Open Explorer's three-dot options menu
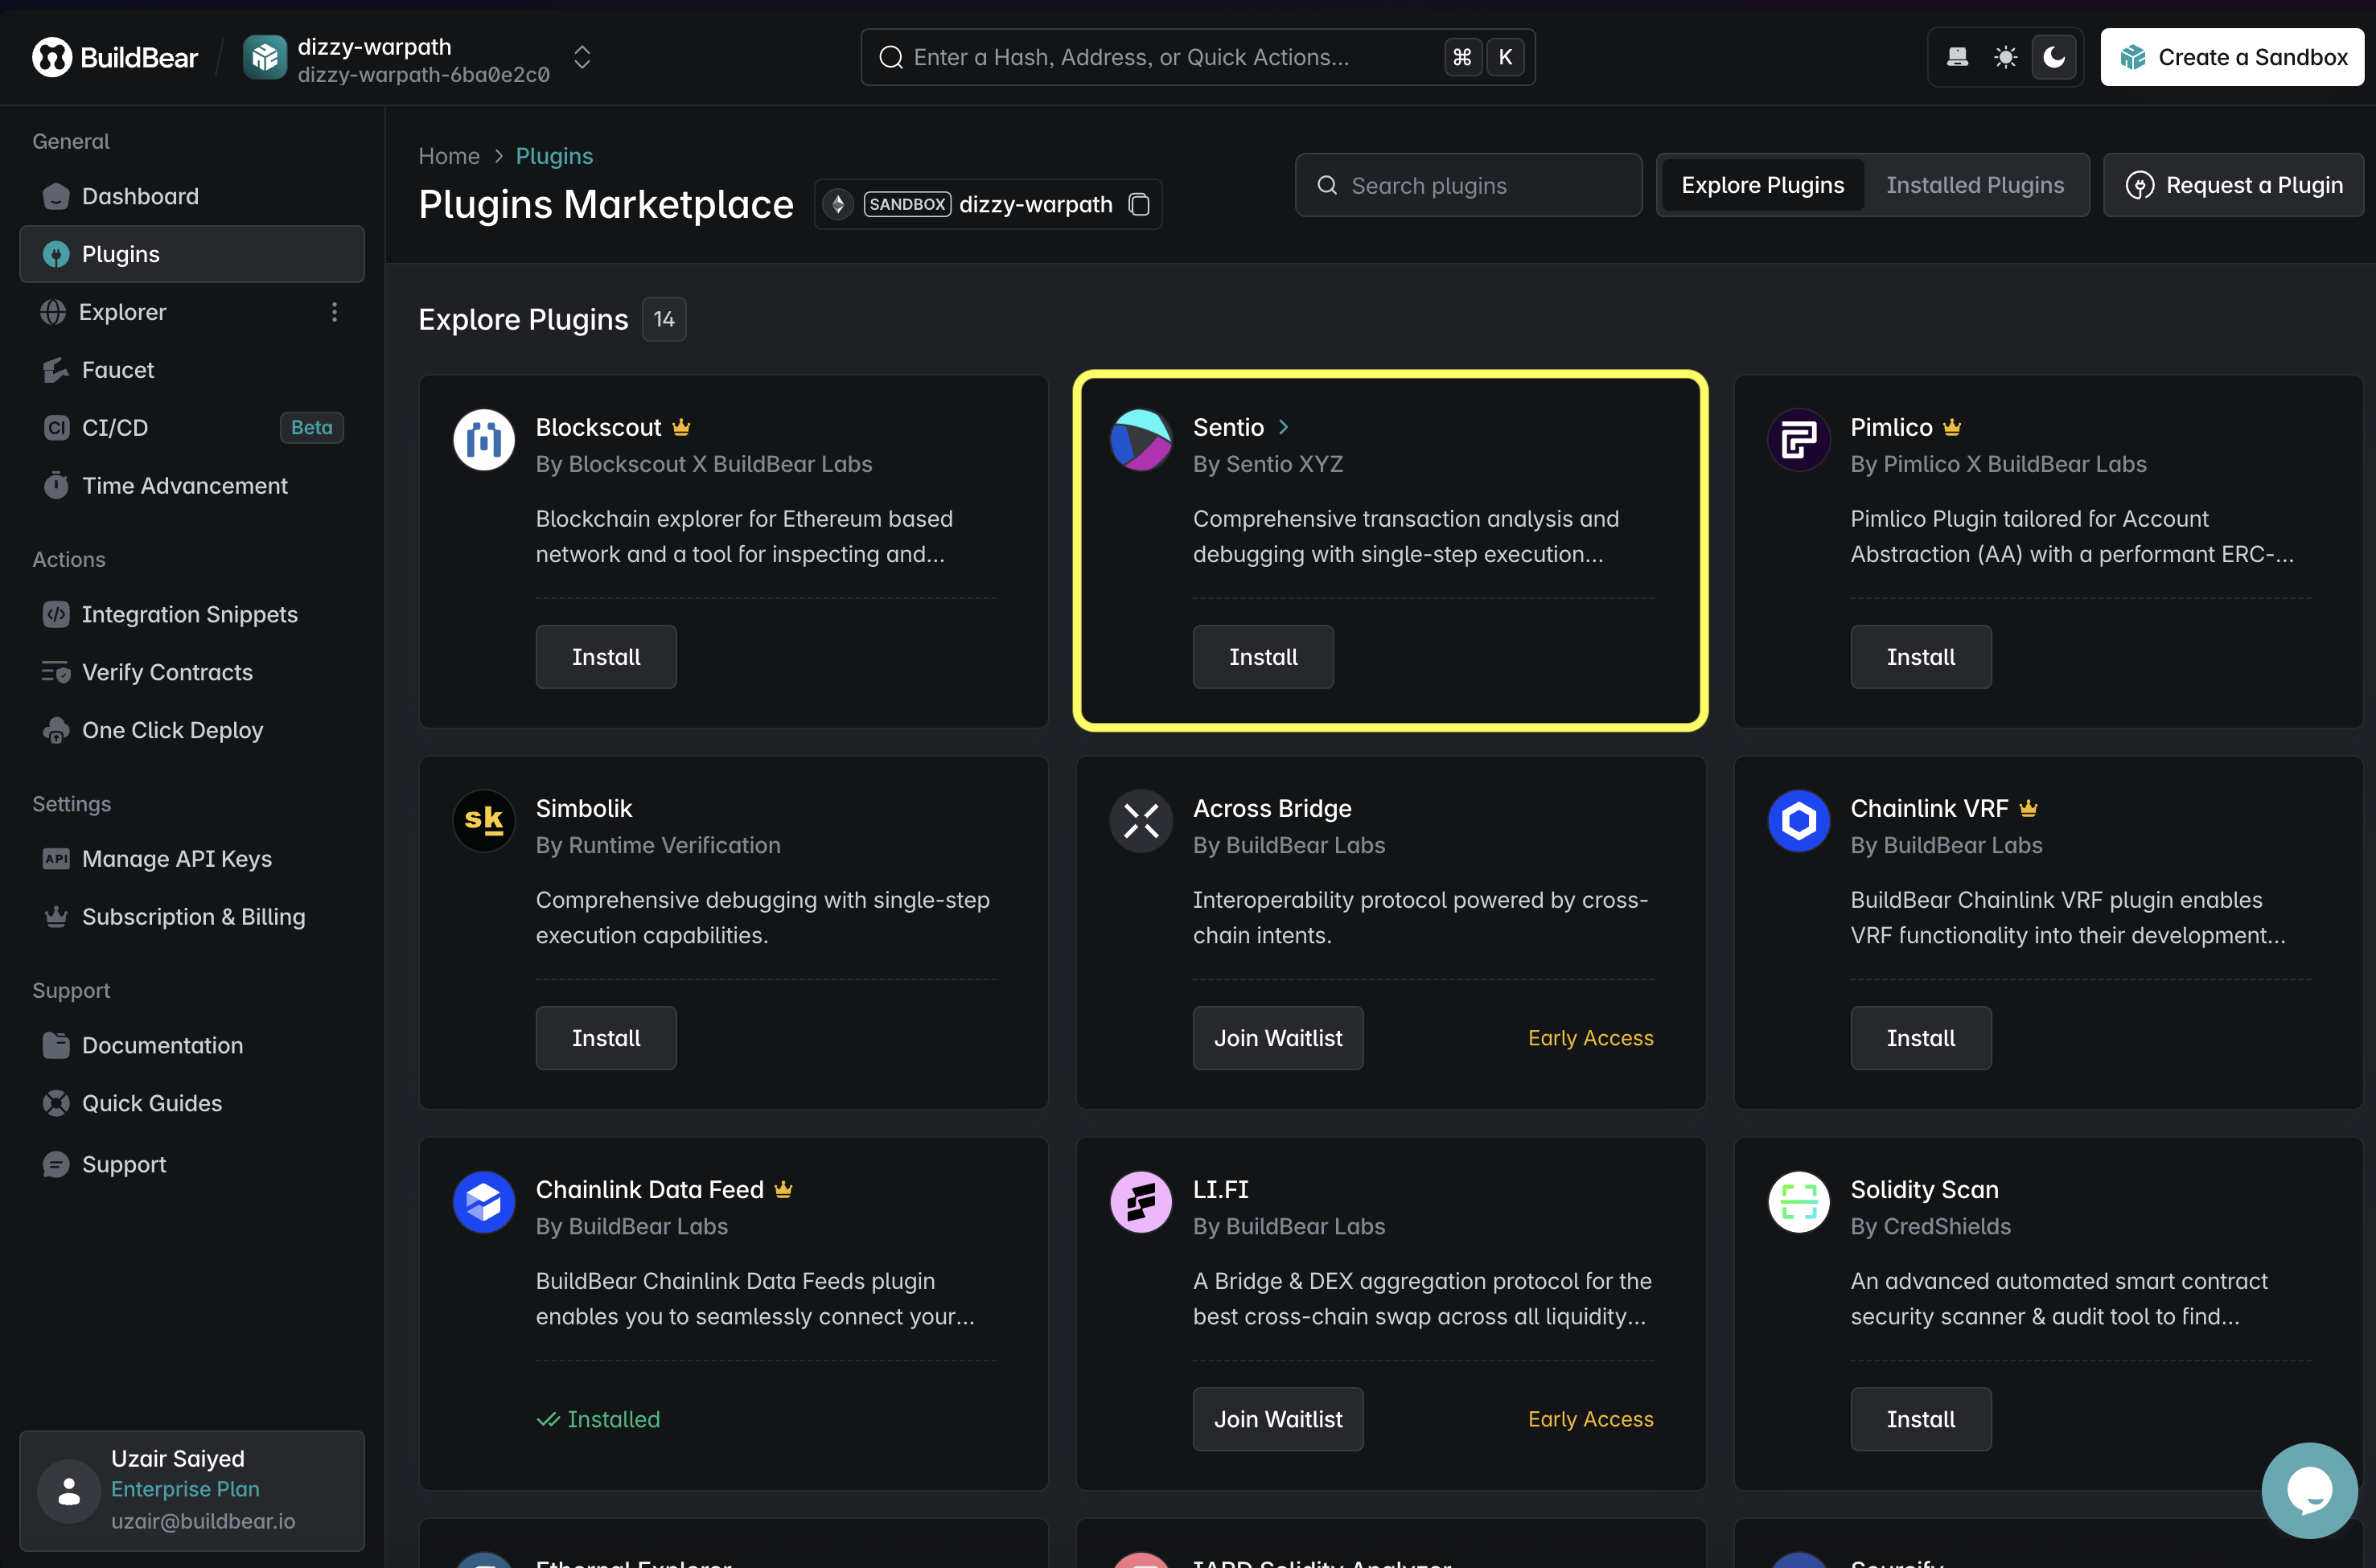This screenshot has width=2376, height=1568. 334,312
